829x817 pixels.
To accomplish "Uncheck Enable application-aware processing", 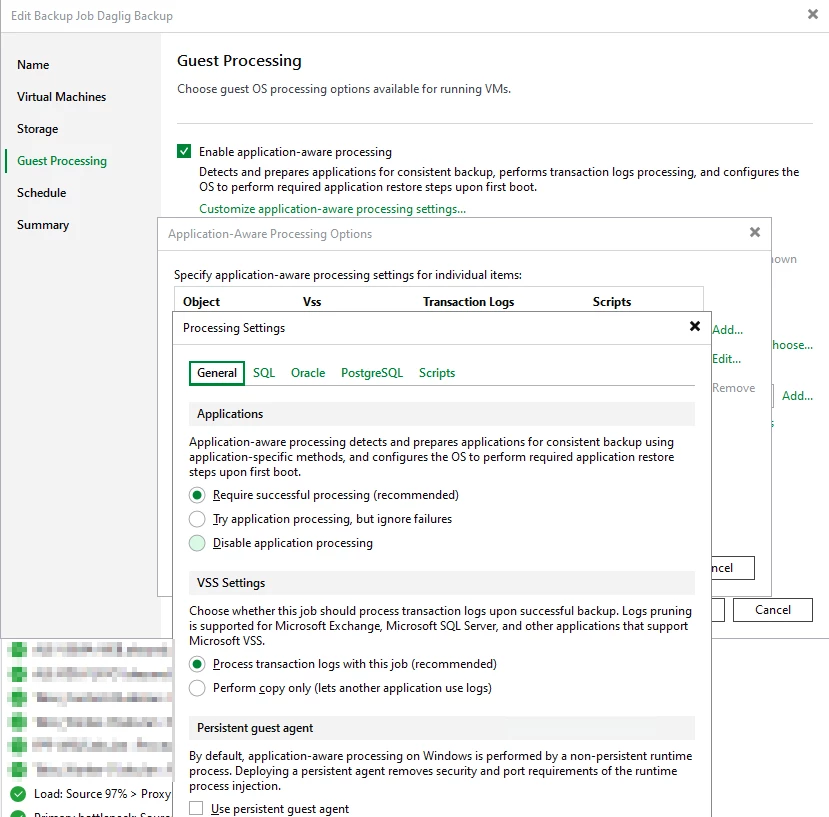I will (x=184, y=151).
